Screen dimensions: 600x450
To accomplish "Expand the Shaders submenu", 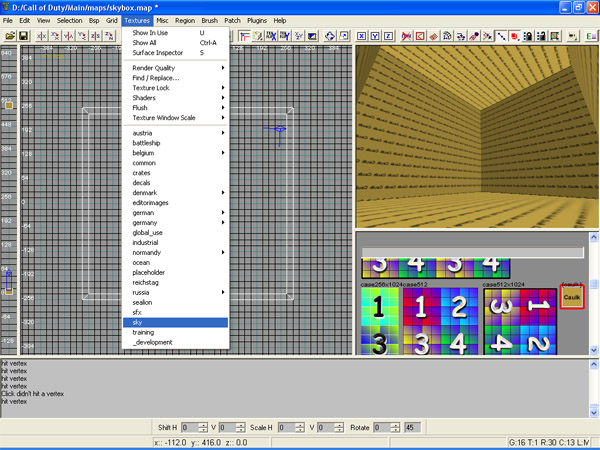I will [176, 98].
